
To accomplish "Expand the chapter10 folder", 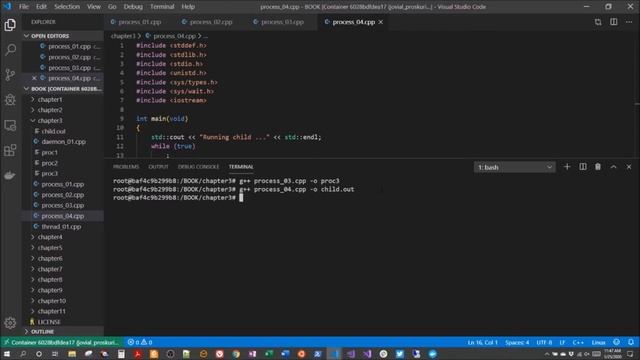I will point(51,301).
